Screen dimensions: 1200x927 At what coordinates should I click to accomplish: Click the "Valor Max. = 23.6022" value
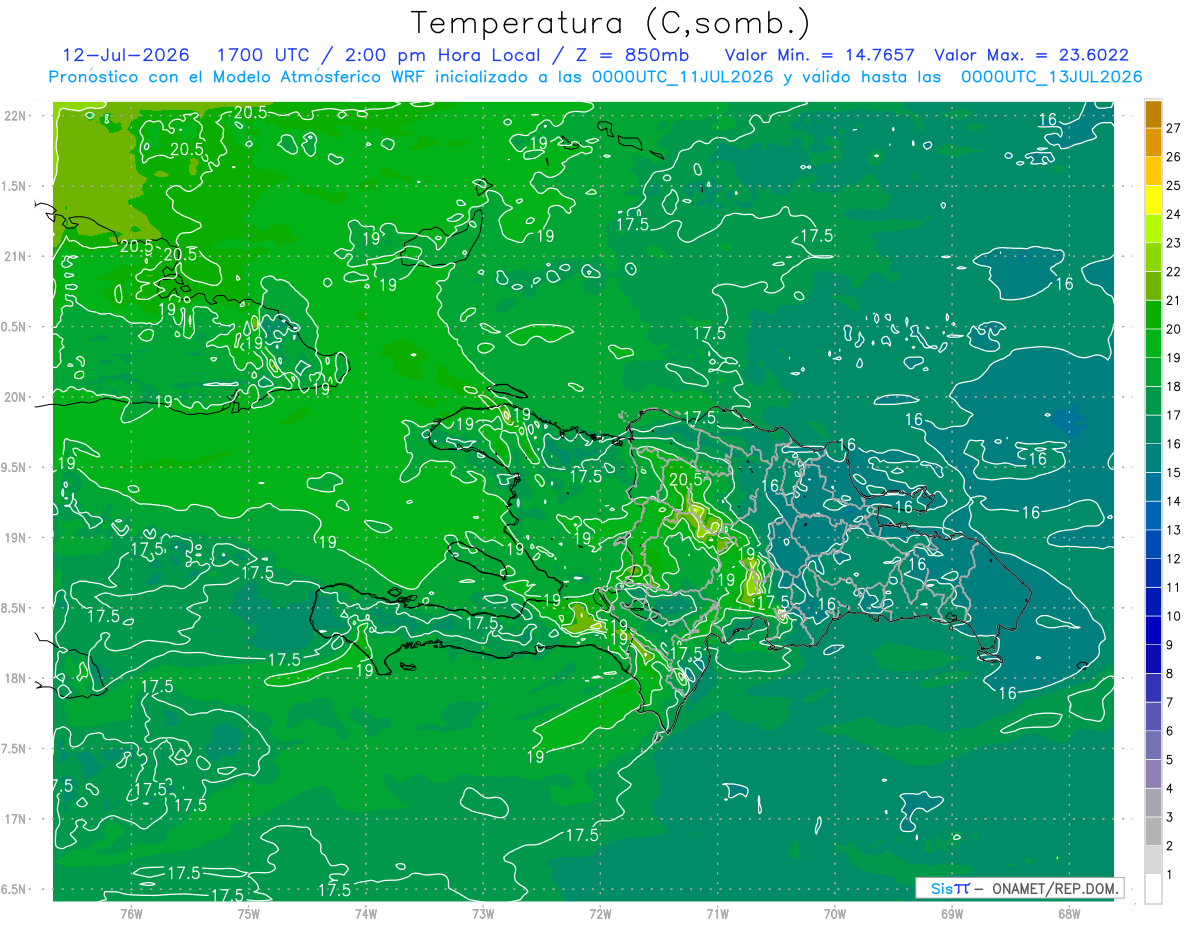pyautogui.click(x=1032, y=55)
